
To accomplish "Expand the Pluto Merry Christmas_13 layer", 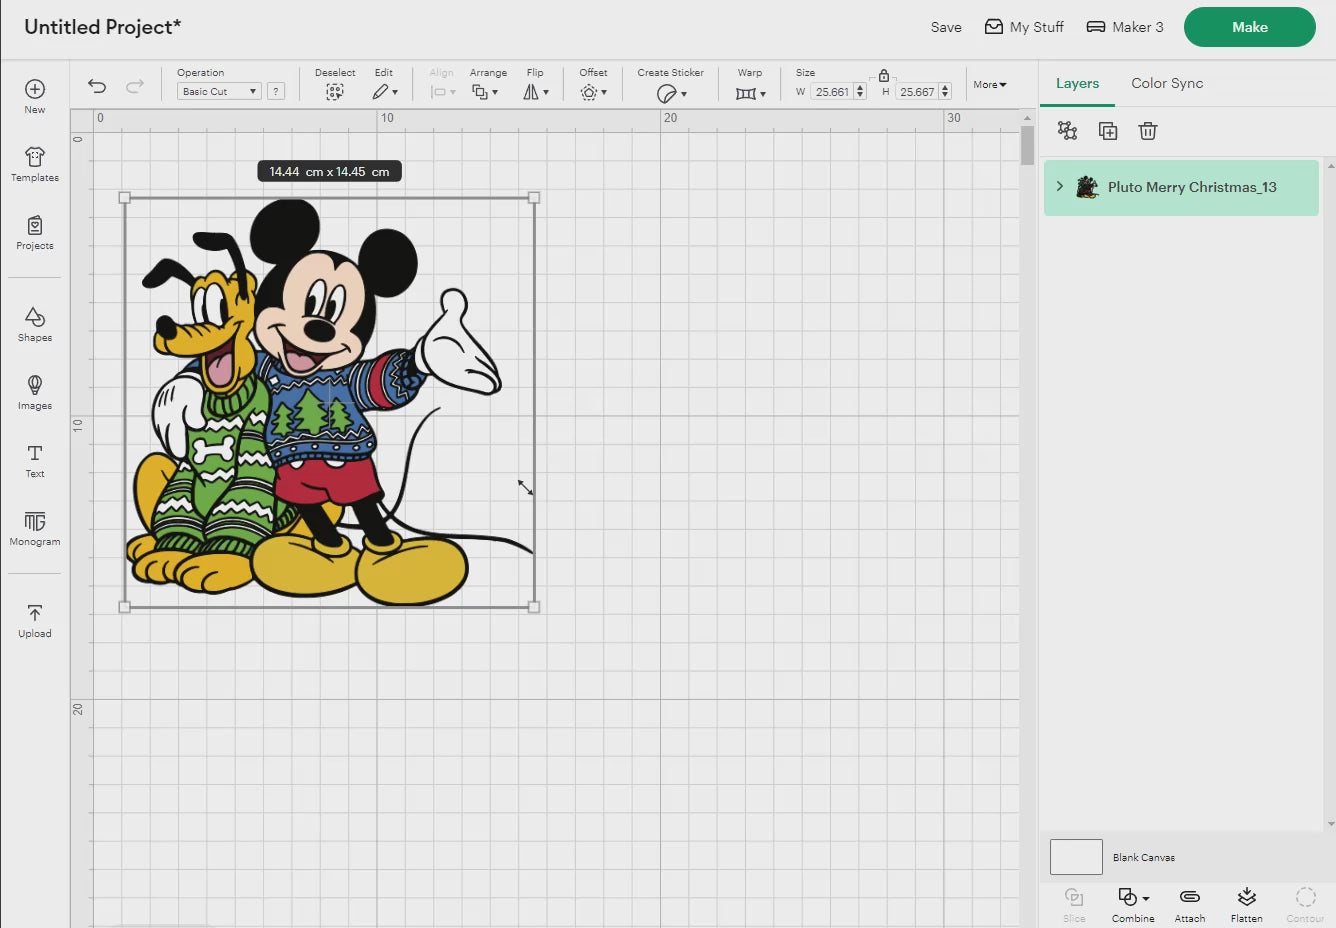I will click(x=1060, y=187).
